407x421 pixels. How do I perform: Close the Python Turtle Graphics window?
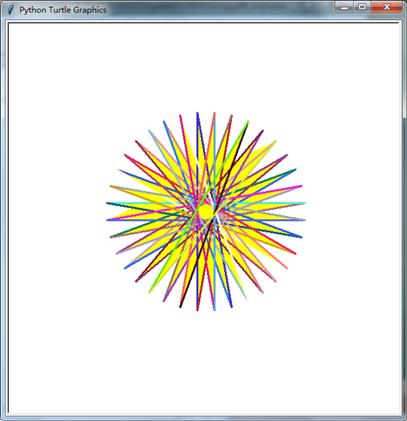tap(387, 7)
